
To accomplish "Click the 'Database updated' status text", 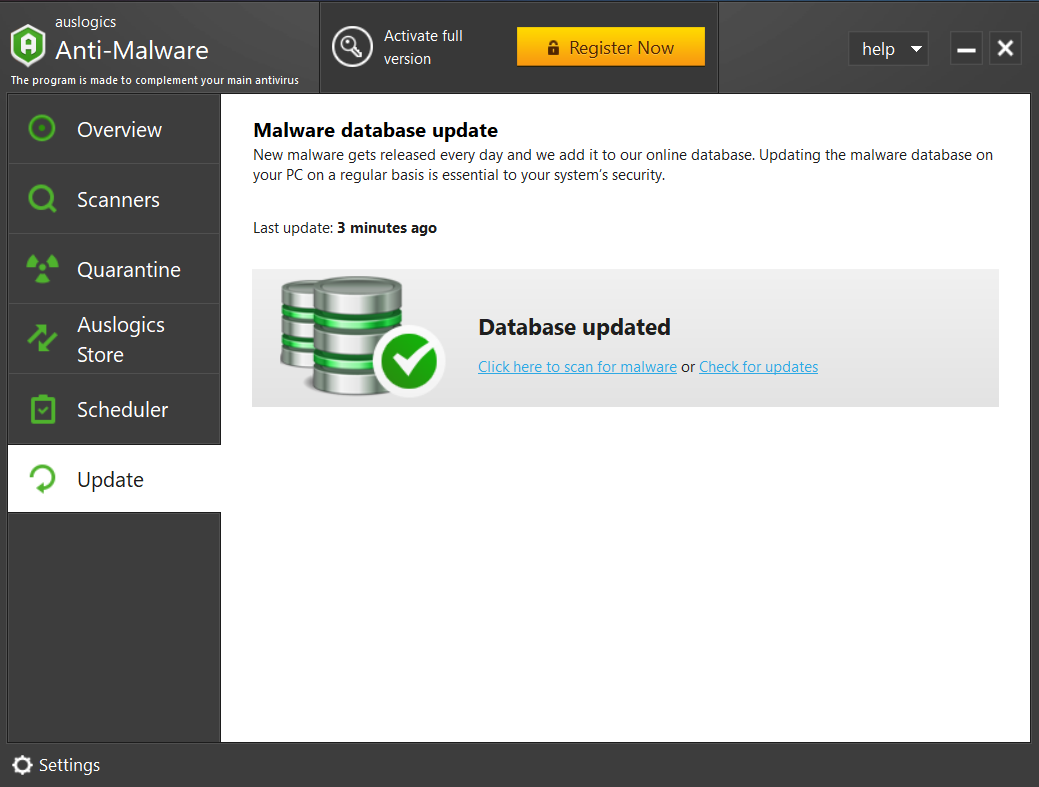I will click(x=574, y=327).
